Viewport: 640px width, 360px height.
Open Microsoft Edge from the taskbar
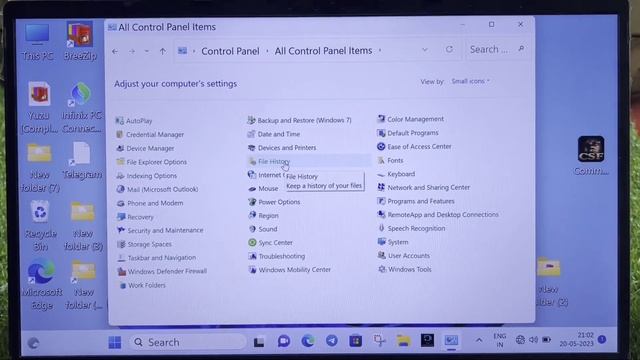click(308, 341)
